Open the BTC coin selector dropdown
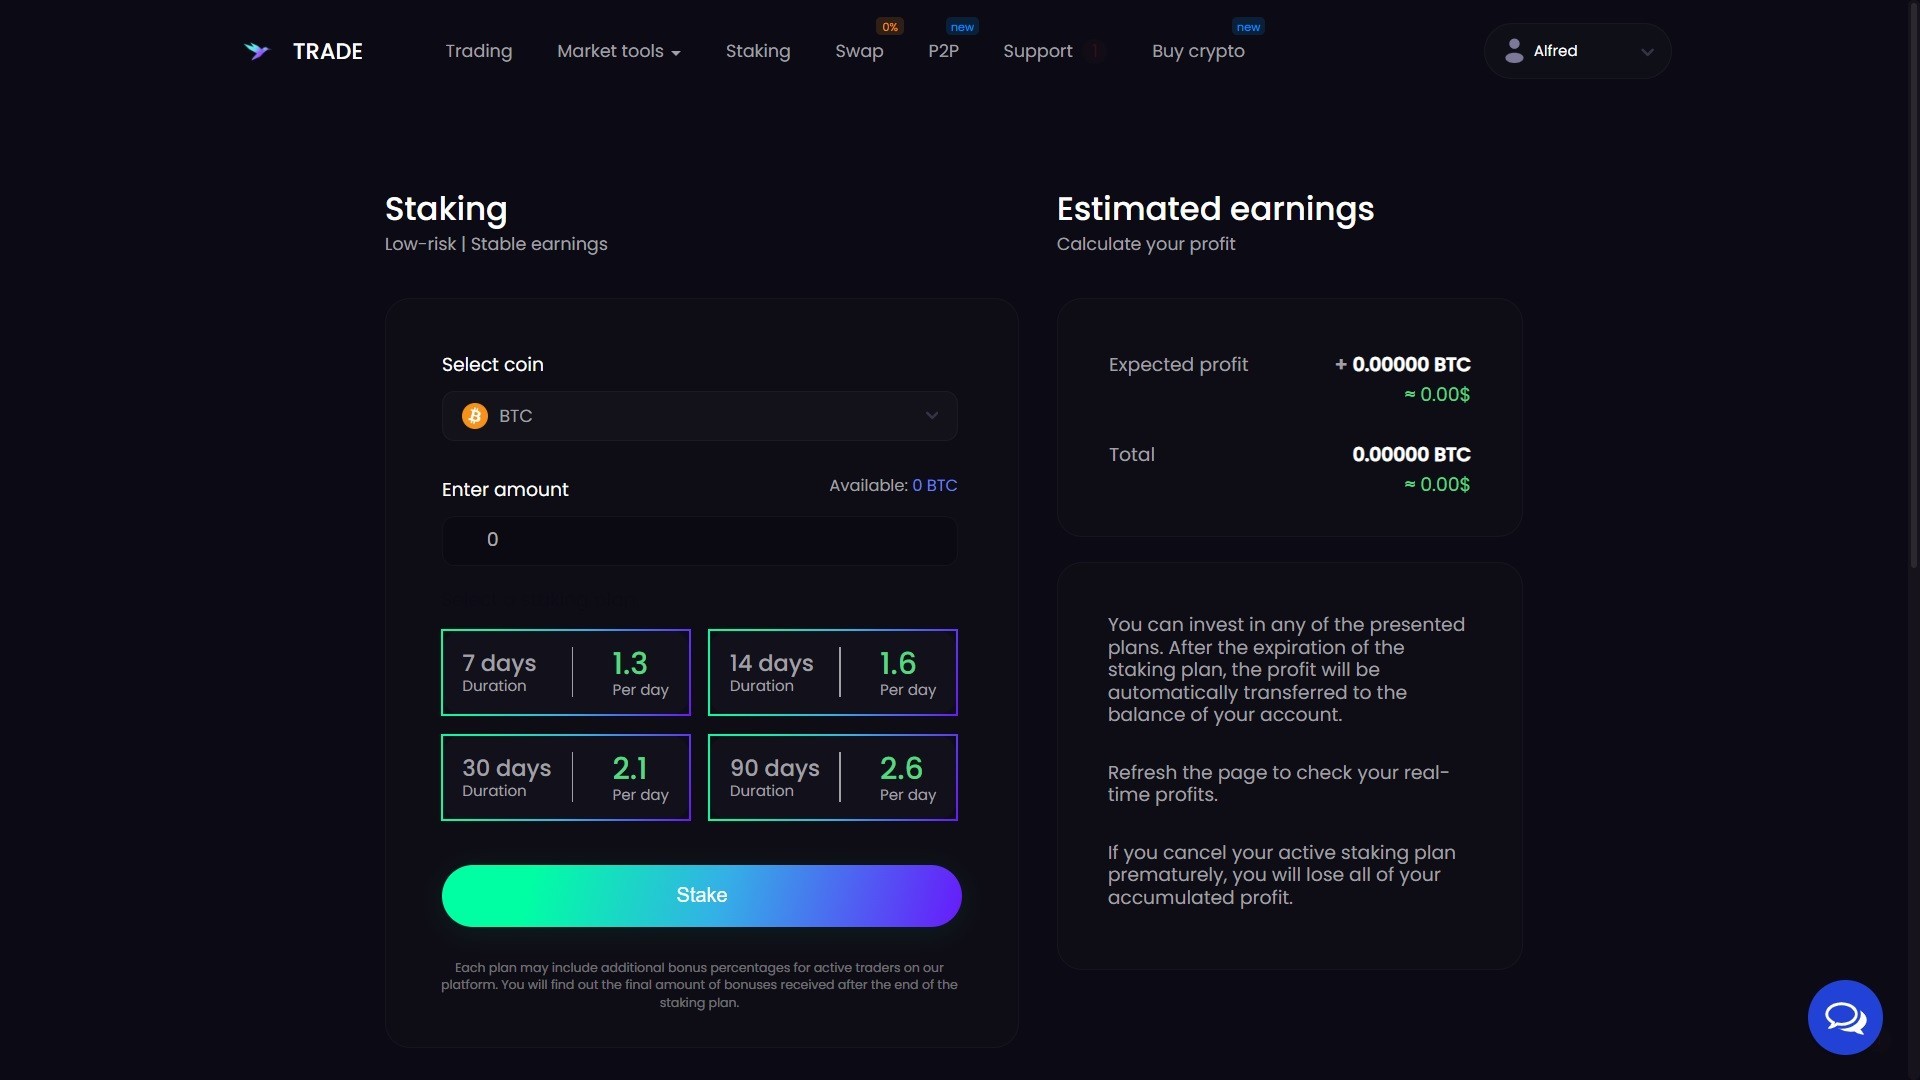Viewport: 1920px width, 1080px height. (699, 416)
